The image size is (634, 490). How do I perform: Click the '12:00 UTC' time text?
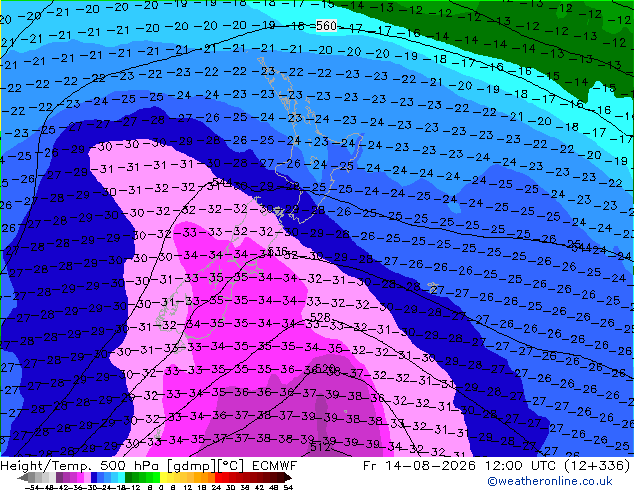(x=522, y=466)
